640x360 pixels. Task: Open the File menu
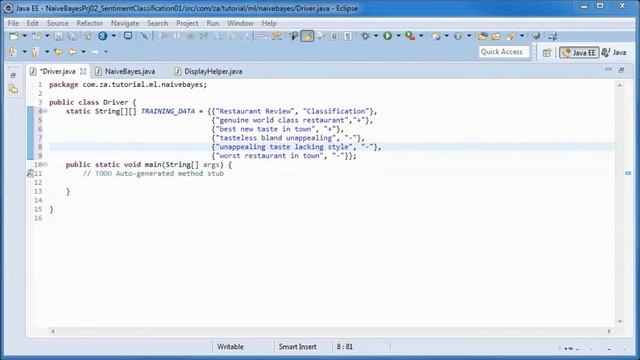click(13, 23)
